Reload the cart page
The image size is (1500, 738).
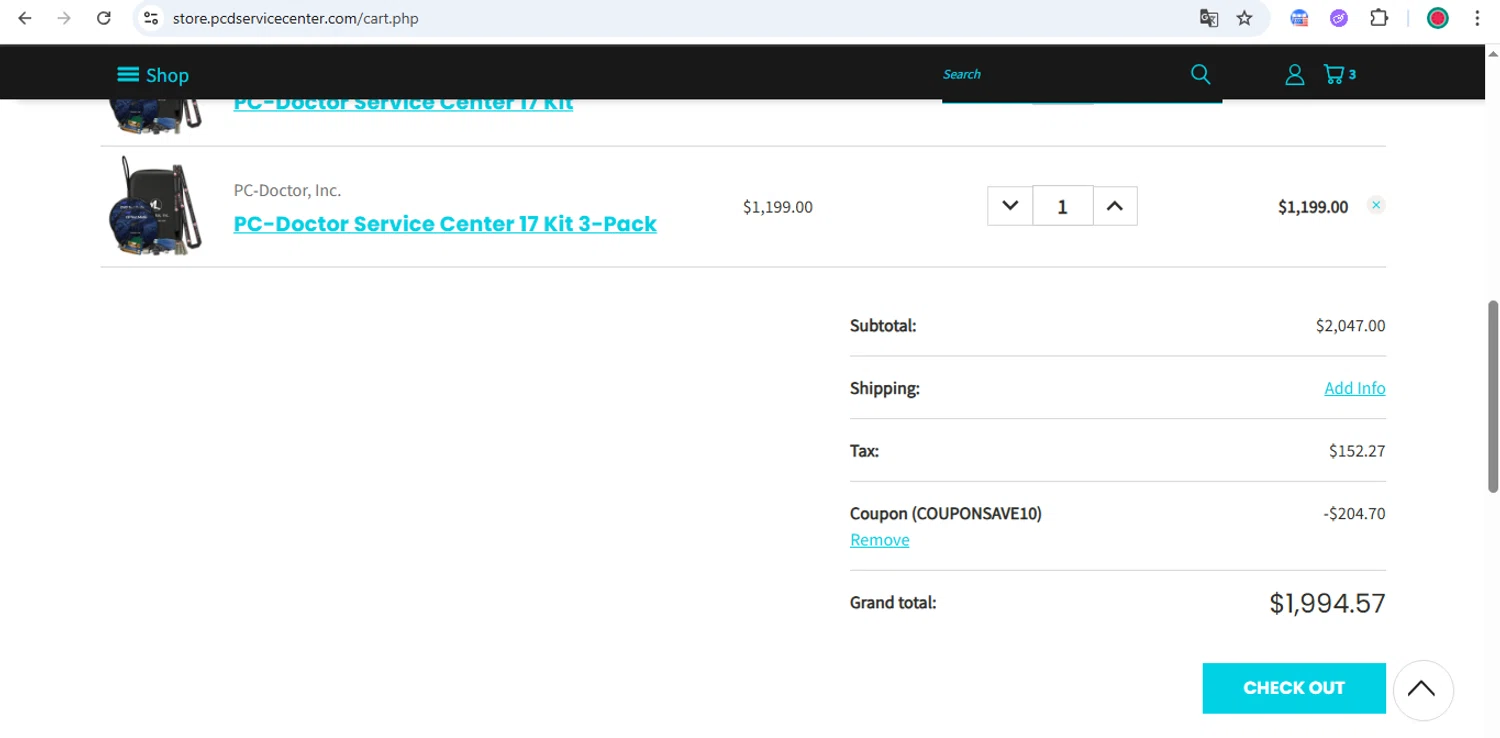point(104,18)
